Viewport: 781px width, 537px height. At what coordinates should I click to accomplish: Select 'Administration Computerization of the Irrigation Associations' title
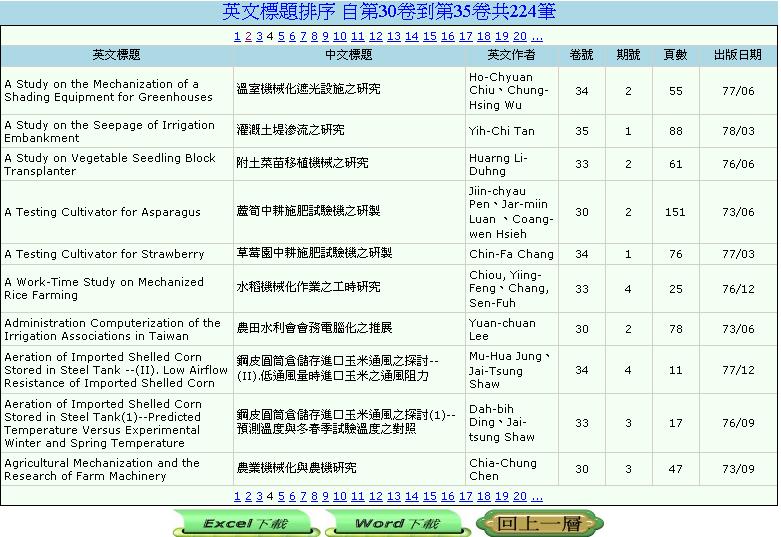(113, 329)
